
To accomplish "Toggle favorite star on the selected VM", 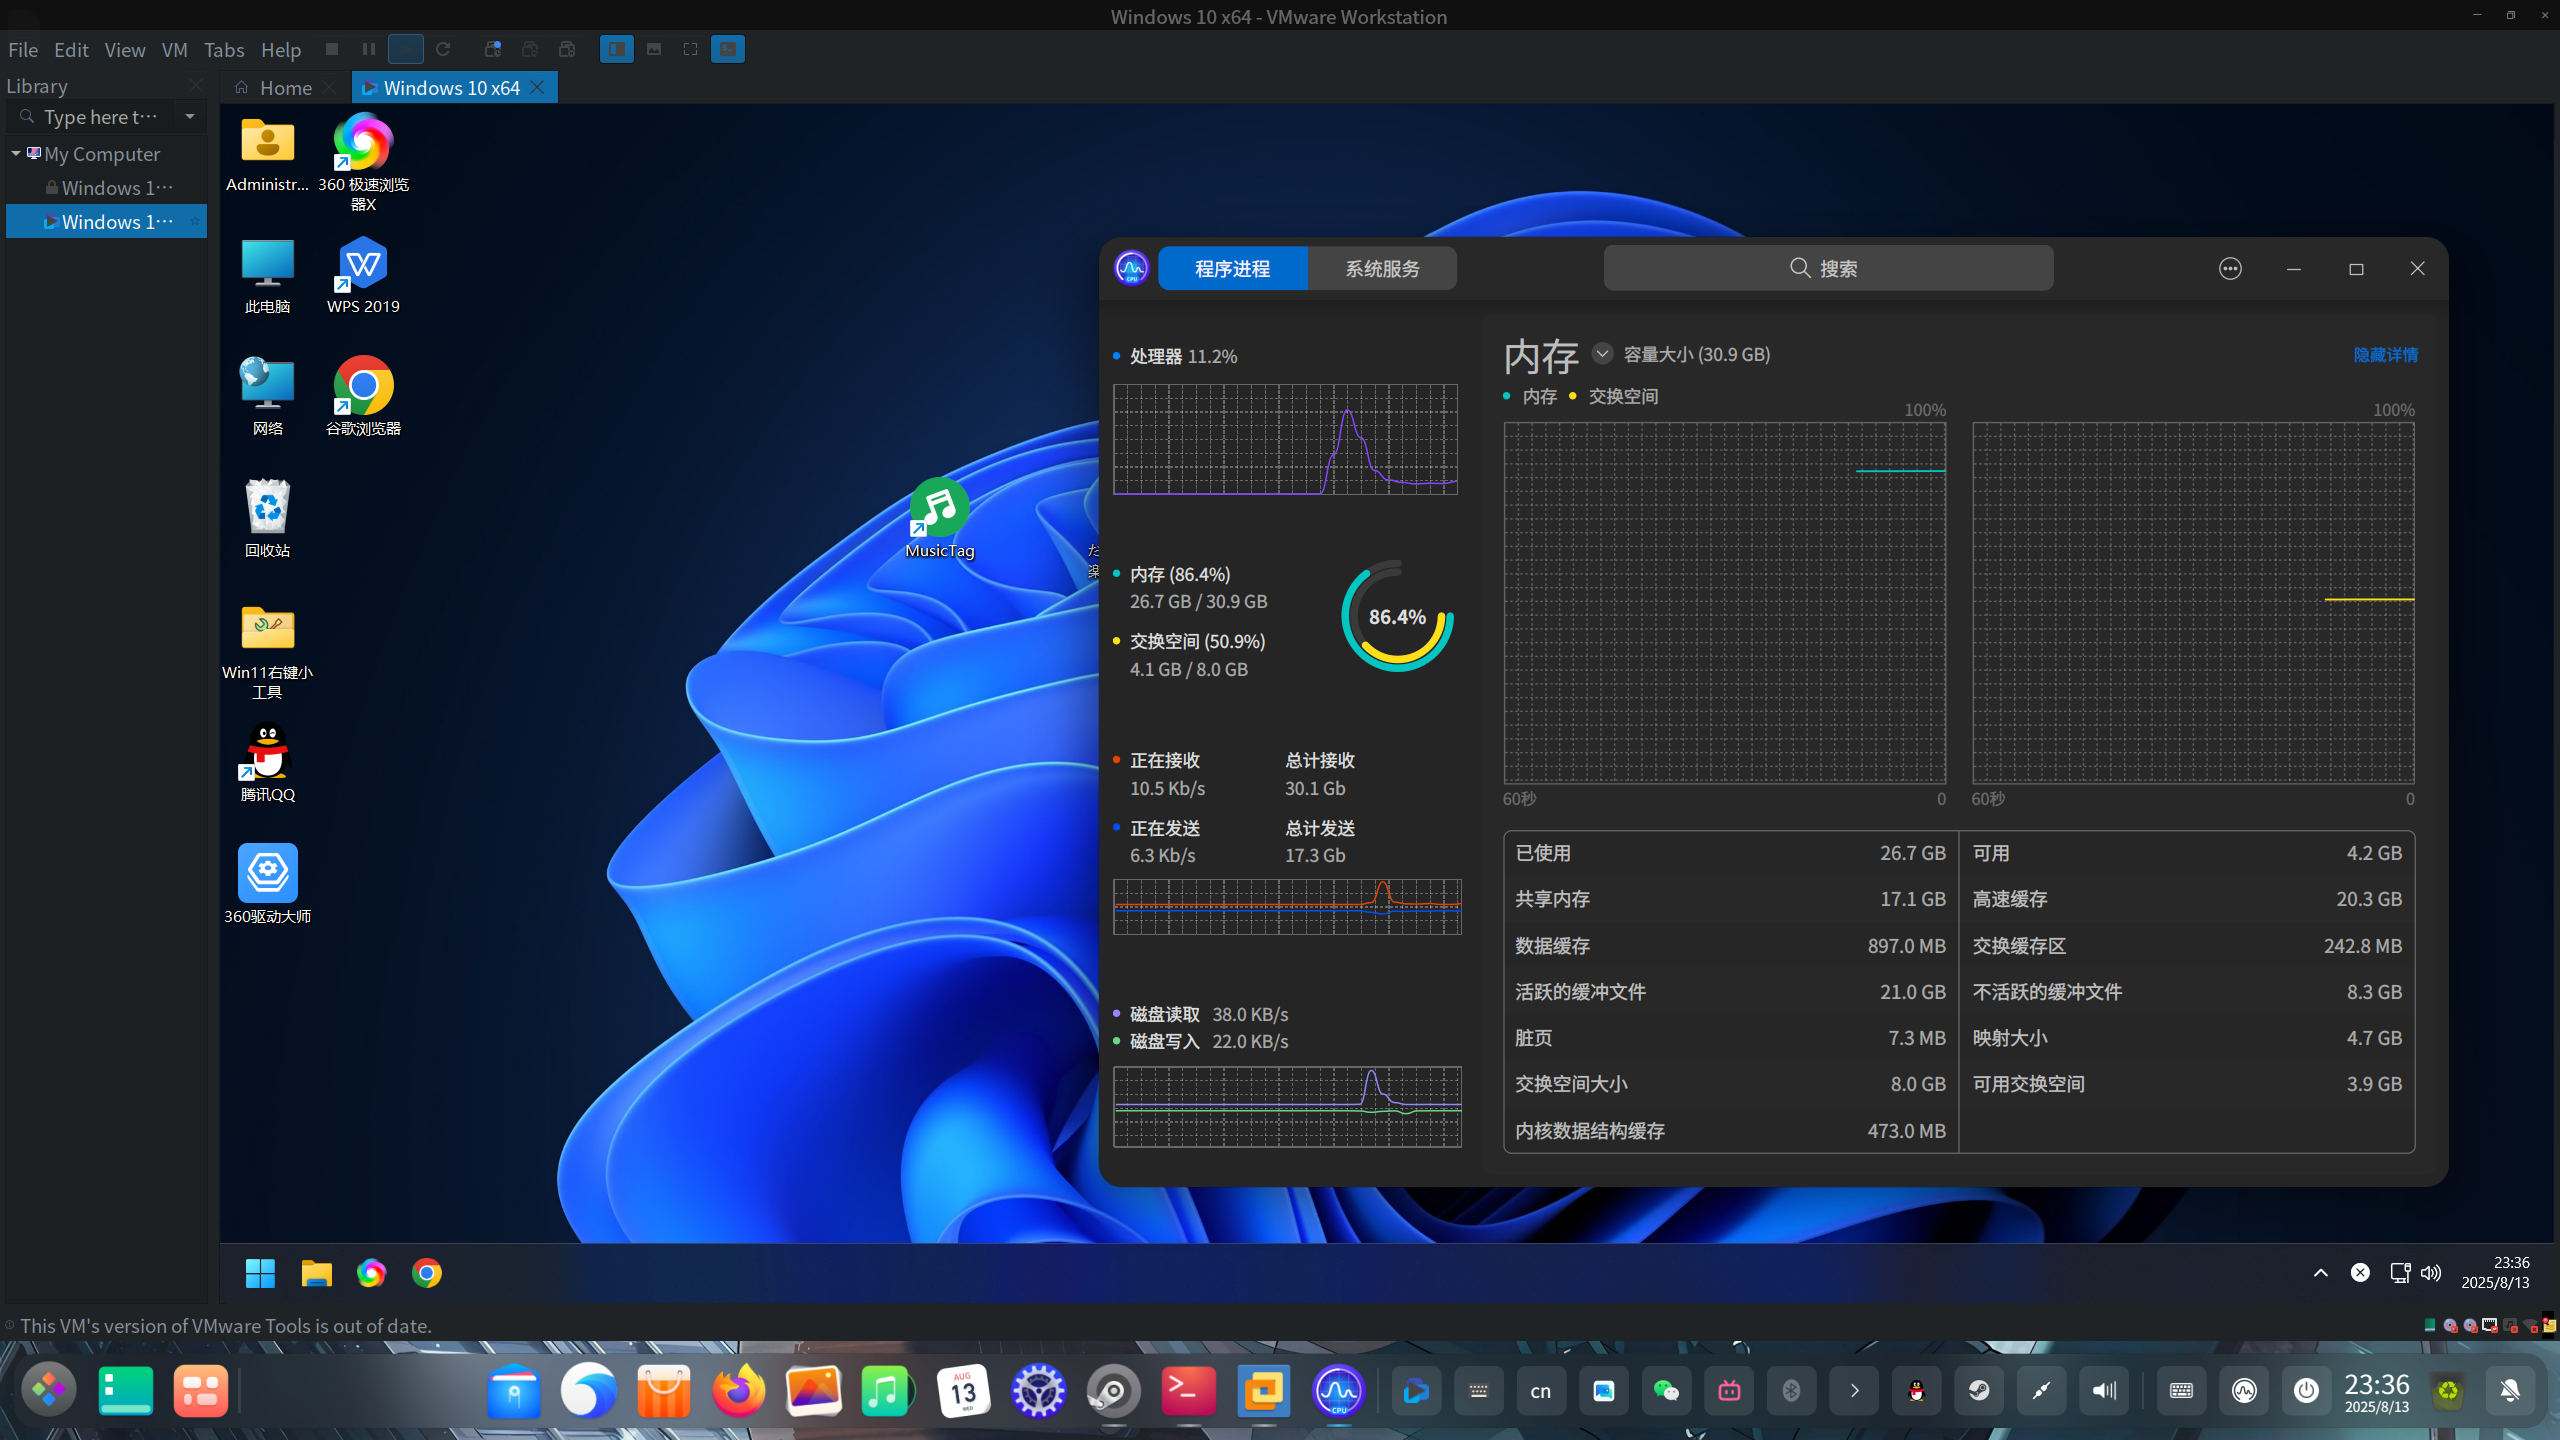I will click(194, 221).
